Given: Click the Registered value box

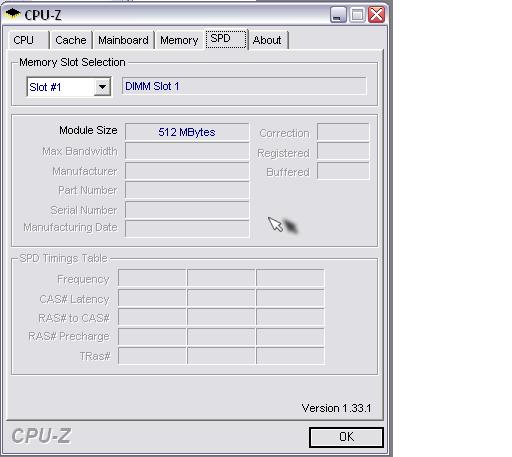Looking at the screenshot, I should click(343, 151).
